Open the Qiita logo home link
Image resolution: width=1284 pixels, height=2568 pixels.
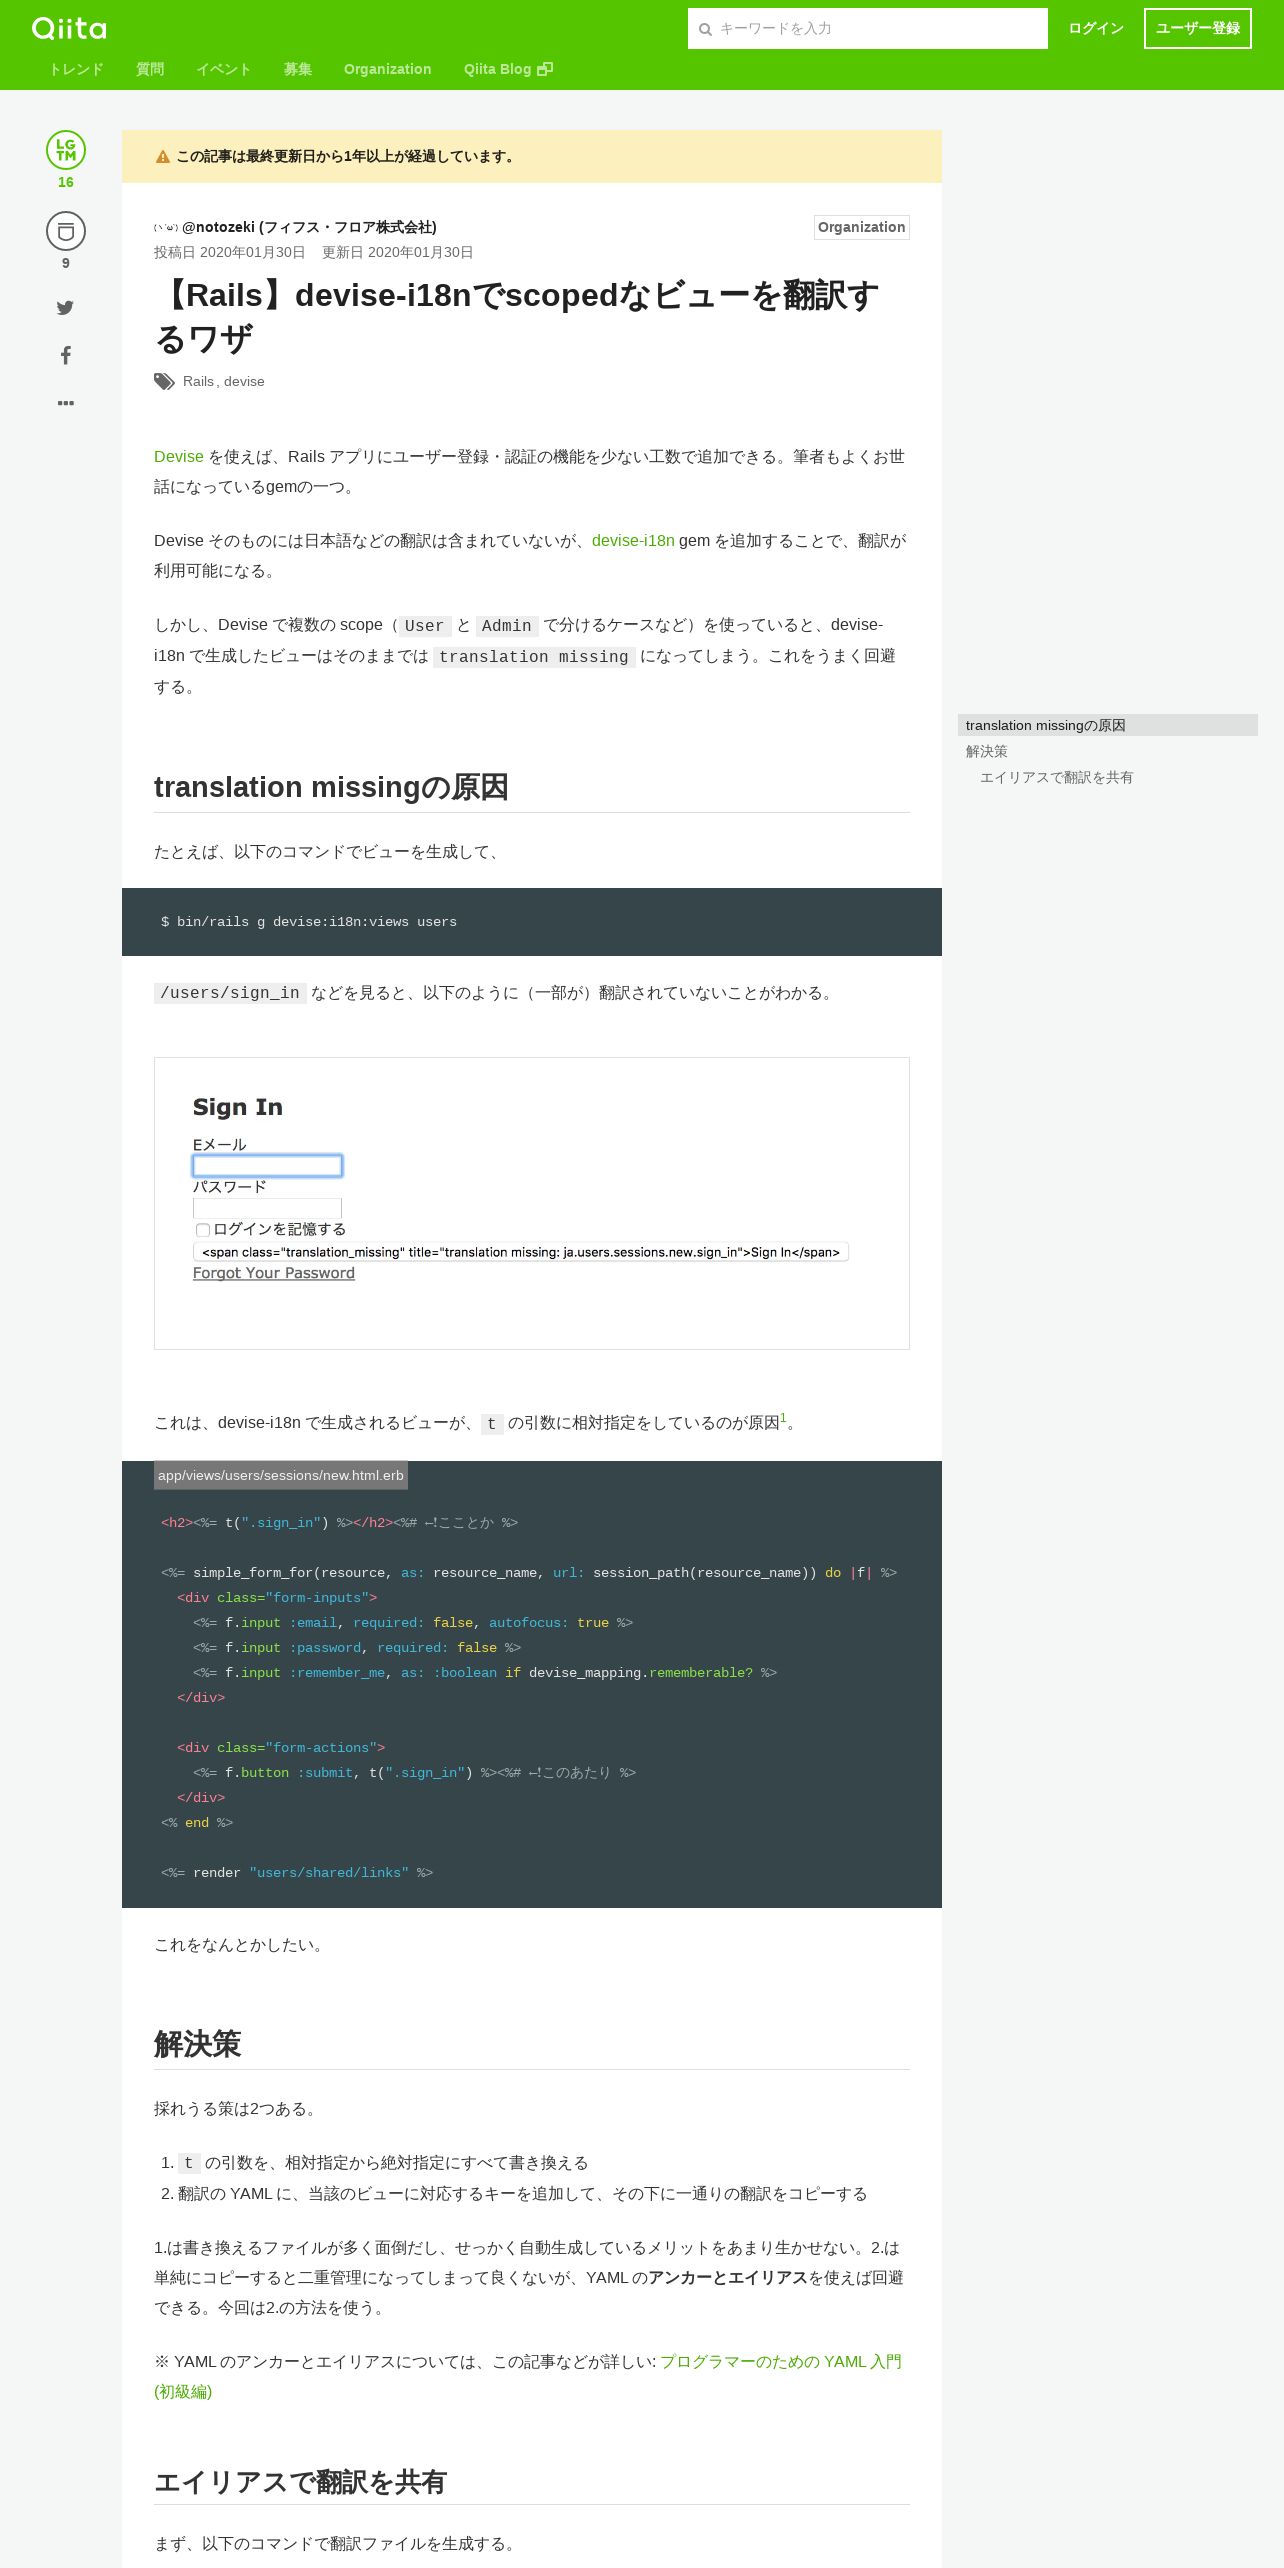[69, 28]
